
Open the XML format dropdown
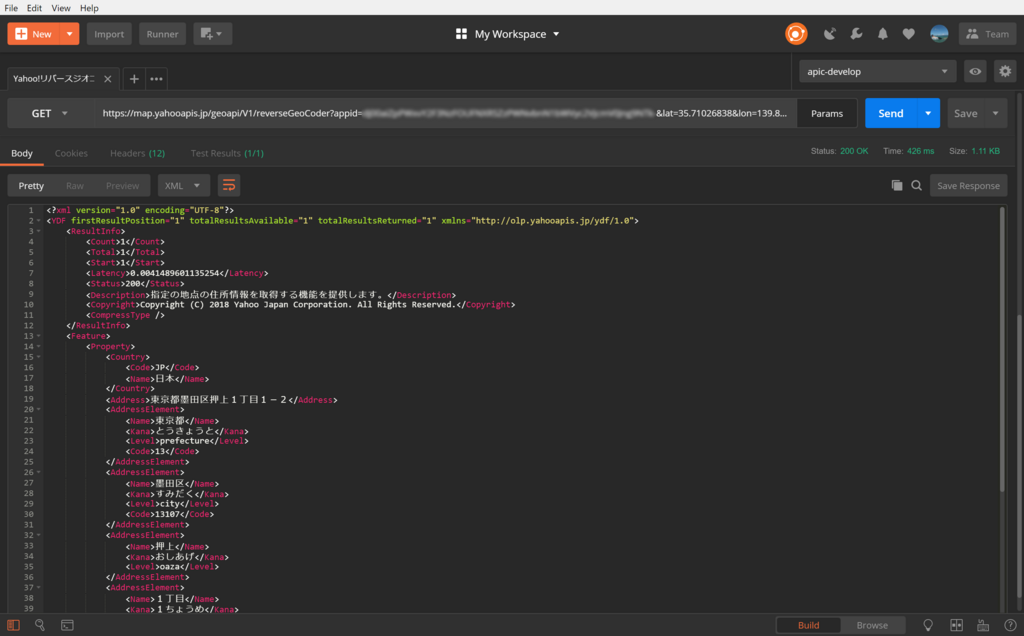point(183,185)
